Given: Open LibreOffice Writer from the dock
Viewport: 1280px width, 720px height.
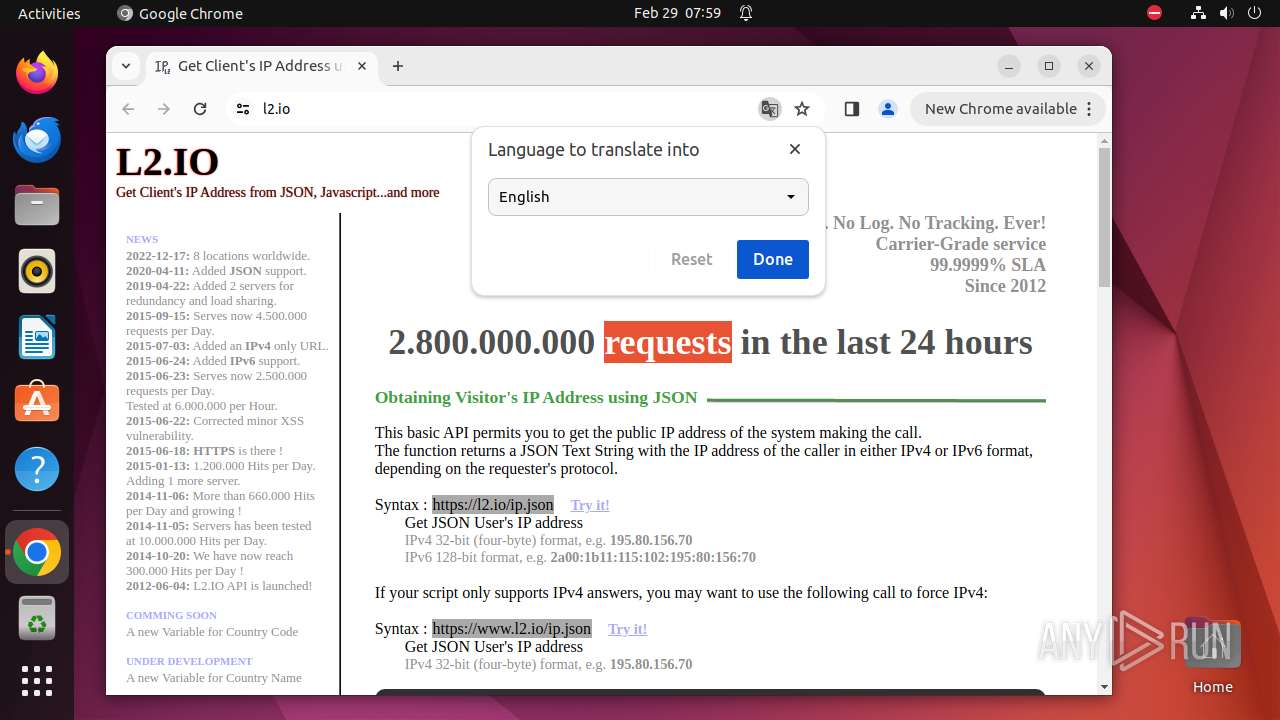Looking at the screenshot, I should (x=37, y=337).
